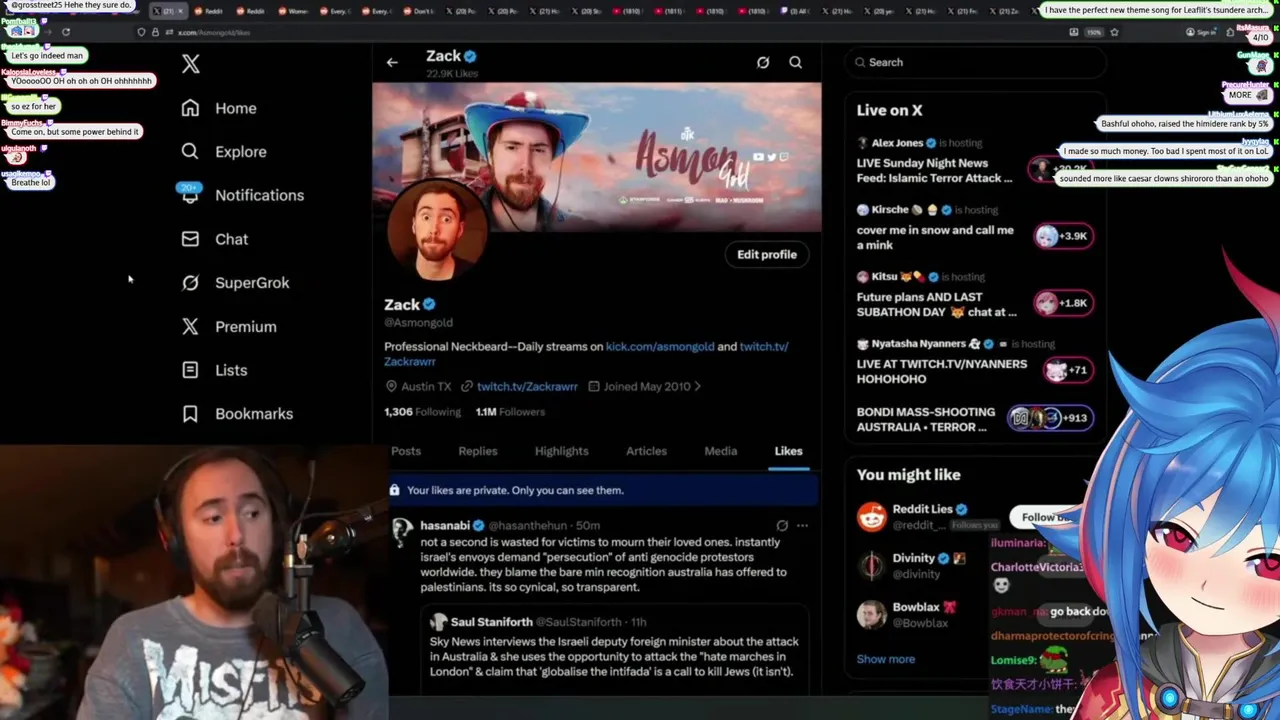Open Asmongold profile picture
This screenshot has height=720, width=1280.
tap(437, 230)
